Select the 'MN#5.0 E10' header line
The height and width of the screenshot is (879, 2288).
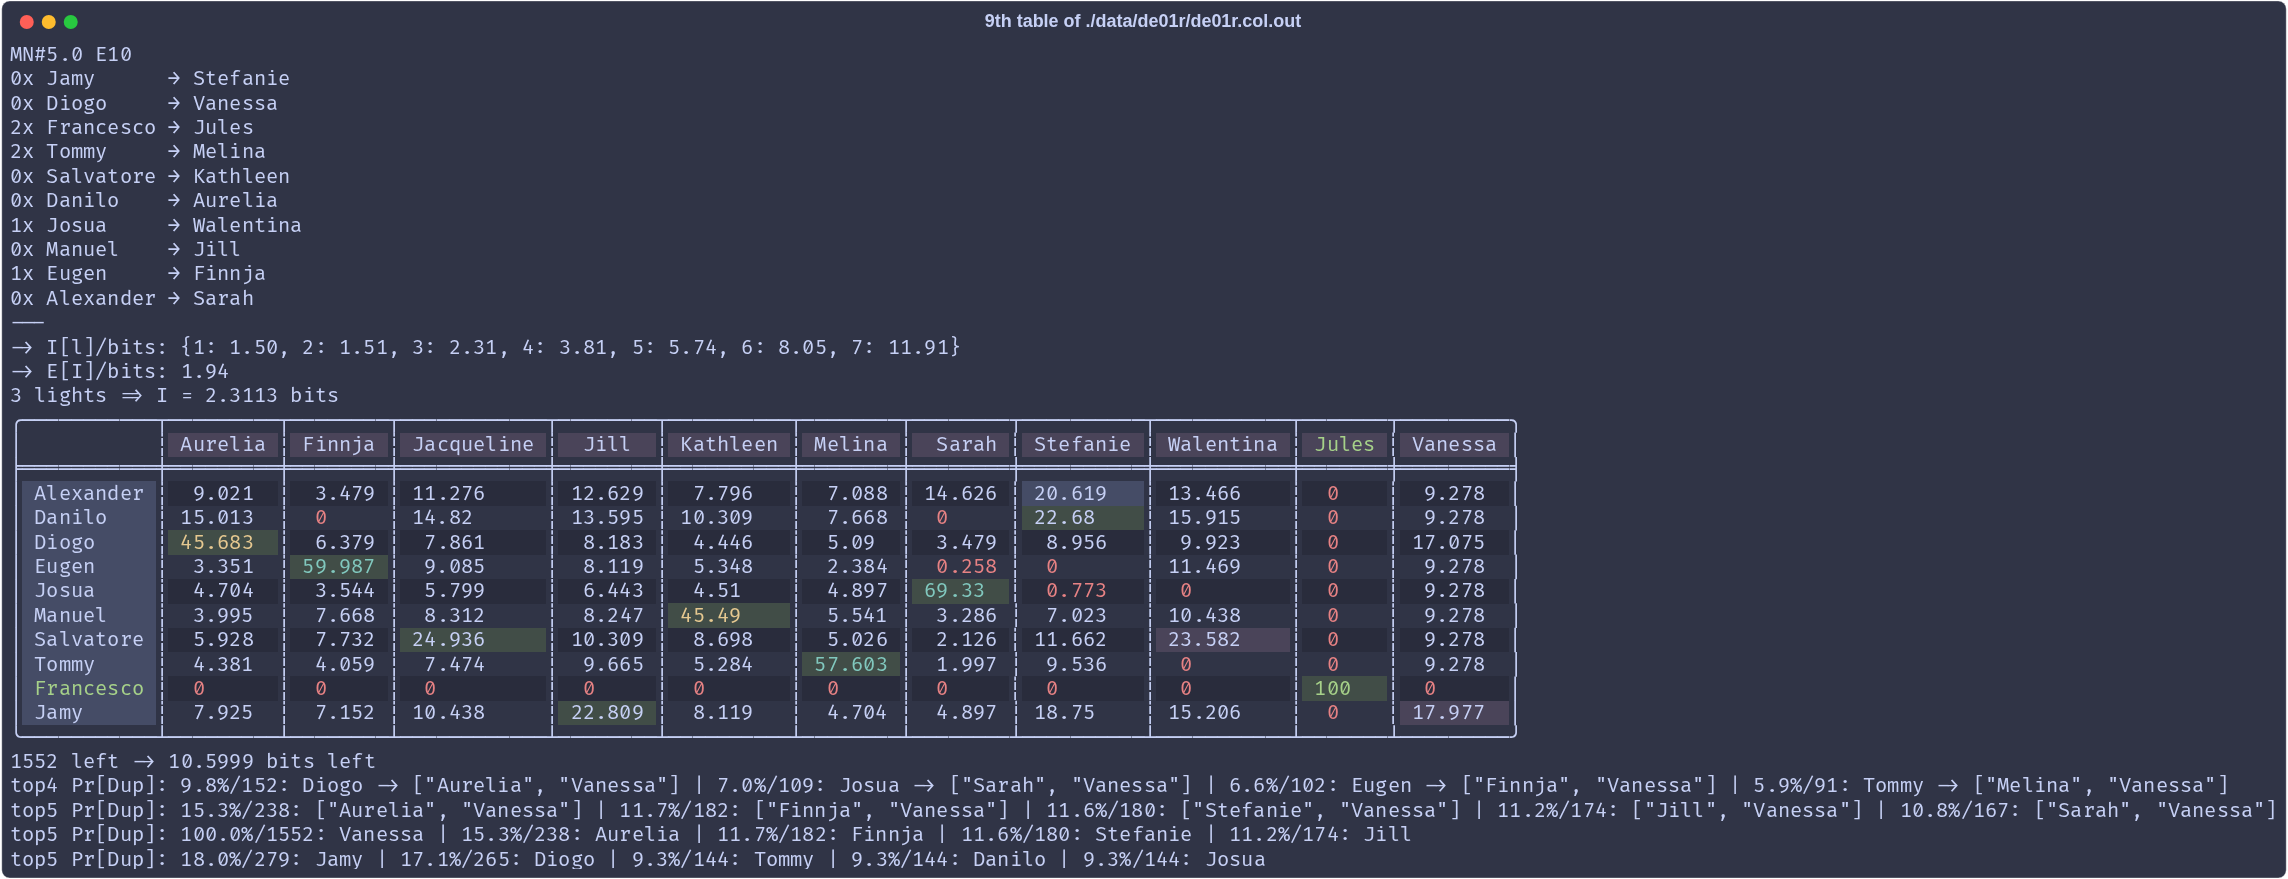pos(71,54)
